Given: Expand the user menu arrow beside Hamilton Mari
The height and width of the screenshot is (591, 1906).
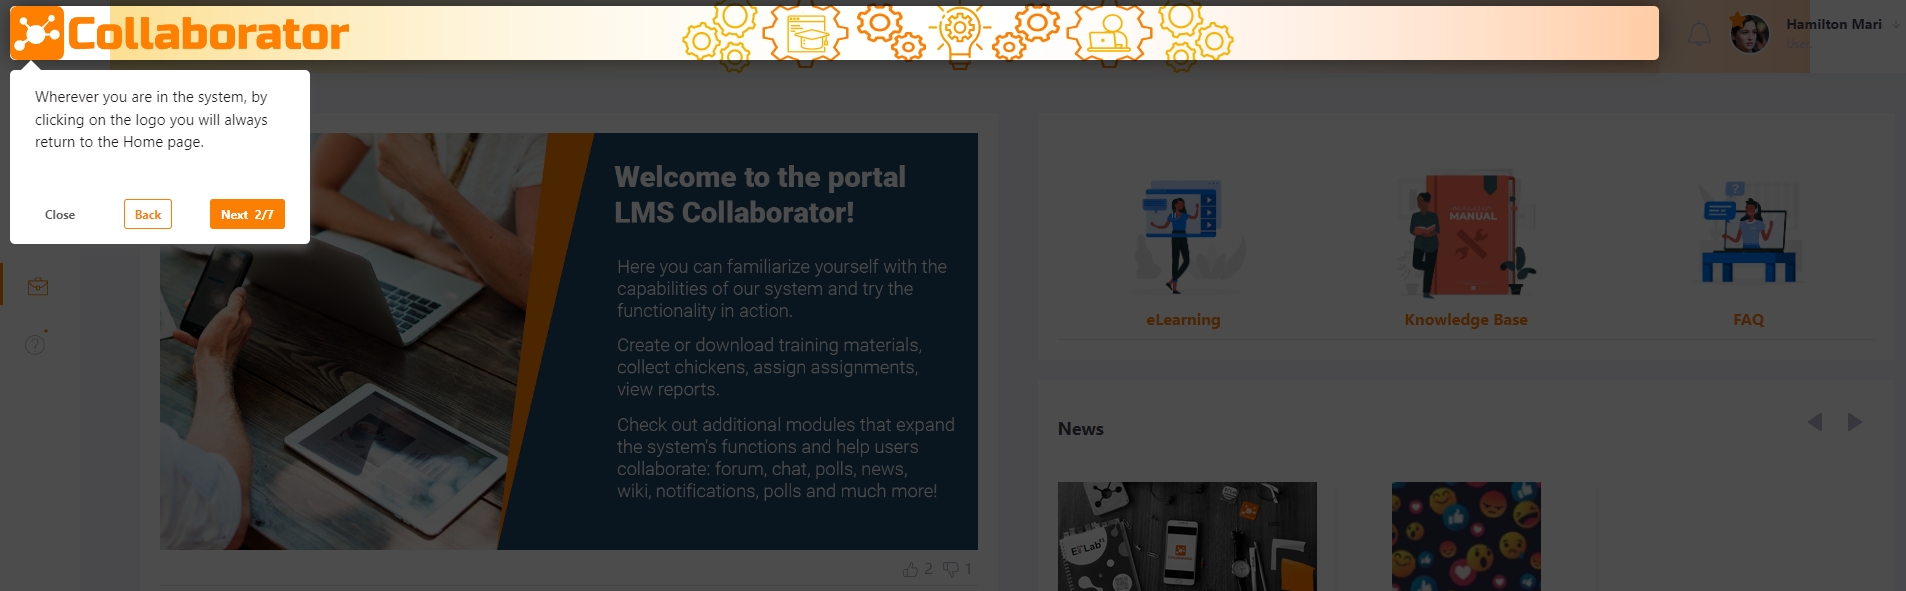Looking at the screenshot, I should click(1895, 25).
